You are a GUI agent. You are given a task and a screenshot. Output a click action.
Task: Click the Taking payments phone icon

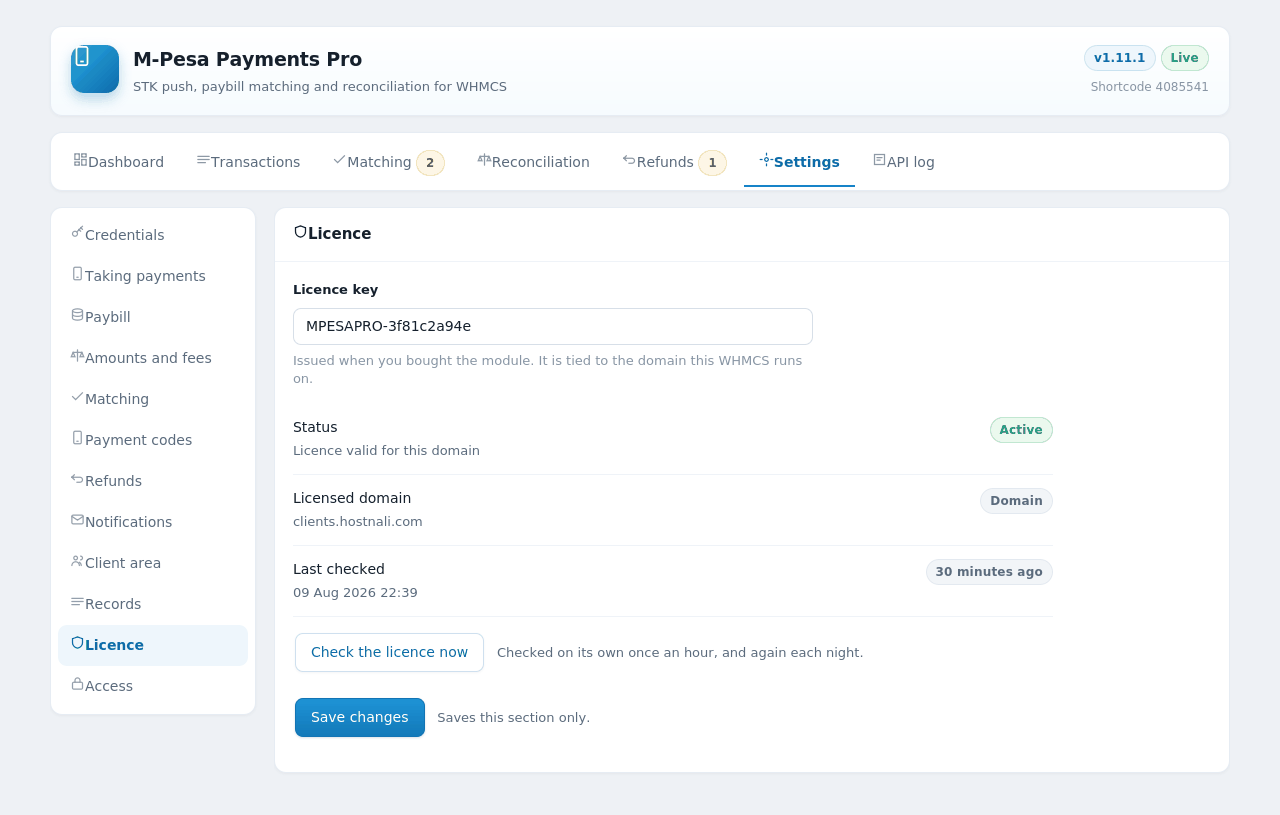coord(77,273)
